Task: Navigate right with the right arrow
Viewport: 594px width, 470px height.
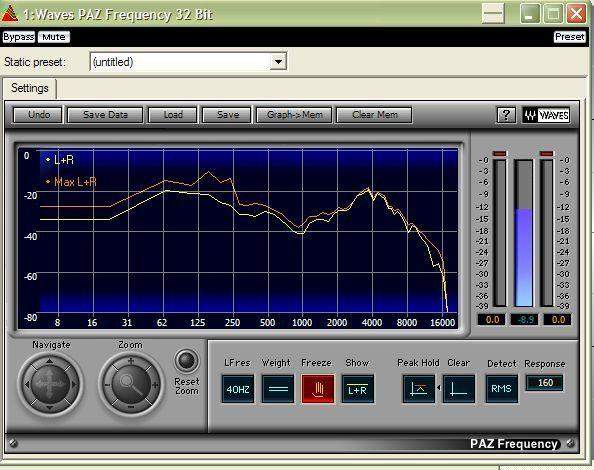Action: pyautogui.click(x=73, y=385)
